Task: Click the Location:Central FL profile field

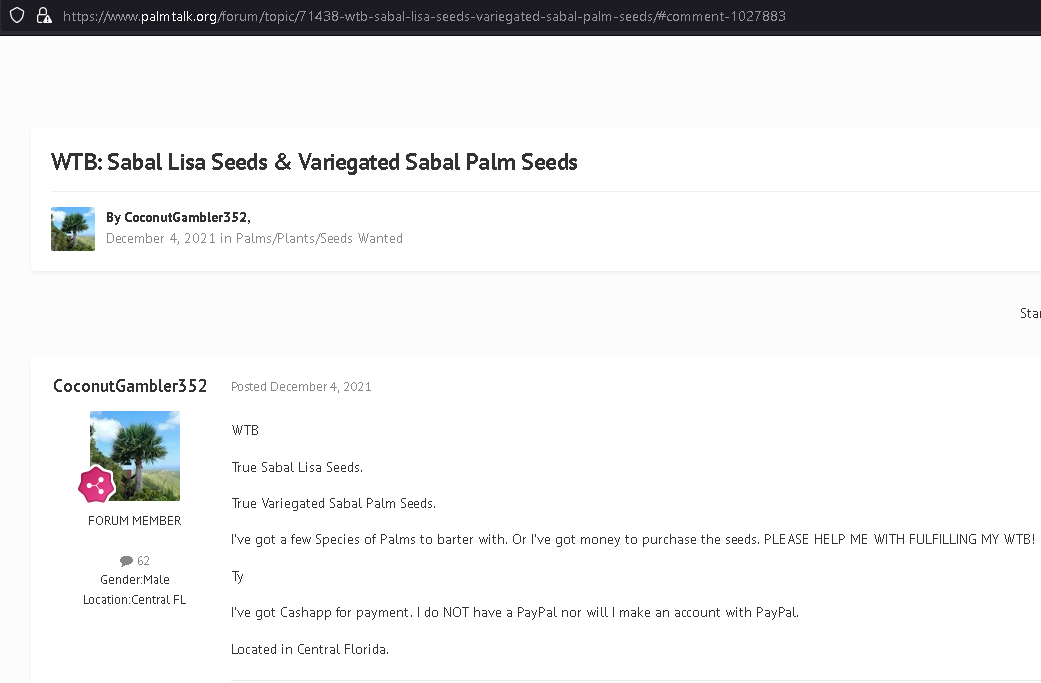Action: pos(135,600)
